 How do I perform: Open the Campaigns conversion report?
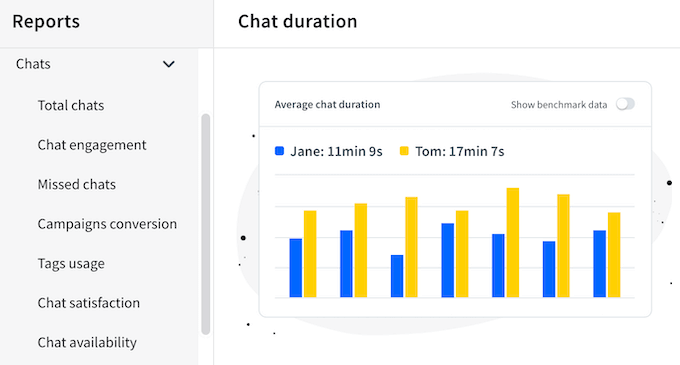(107, 224)
